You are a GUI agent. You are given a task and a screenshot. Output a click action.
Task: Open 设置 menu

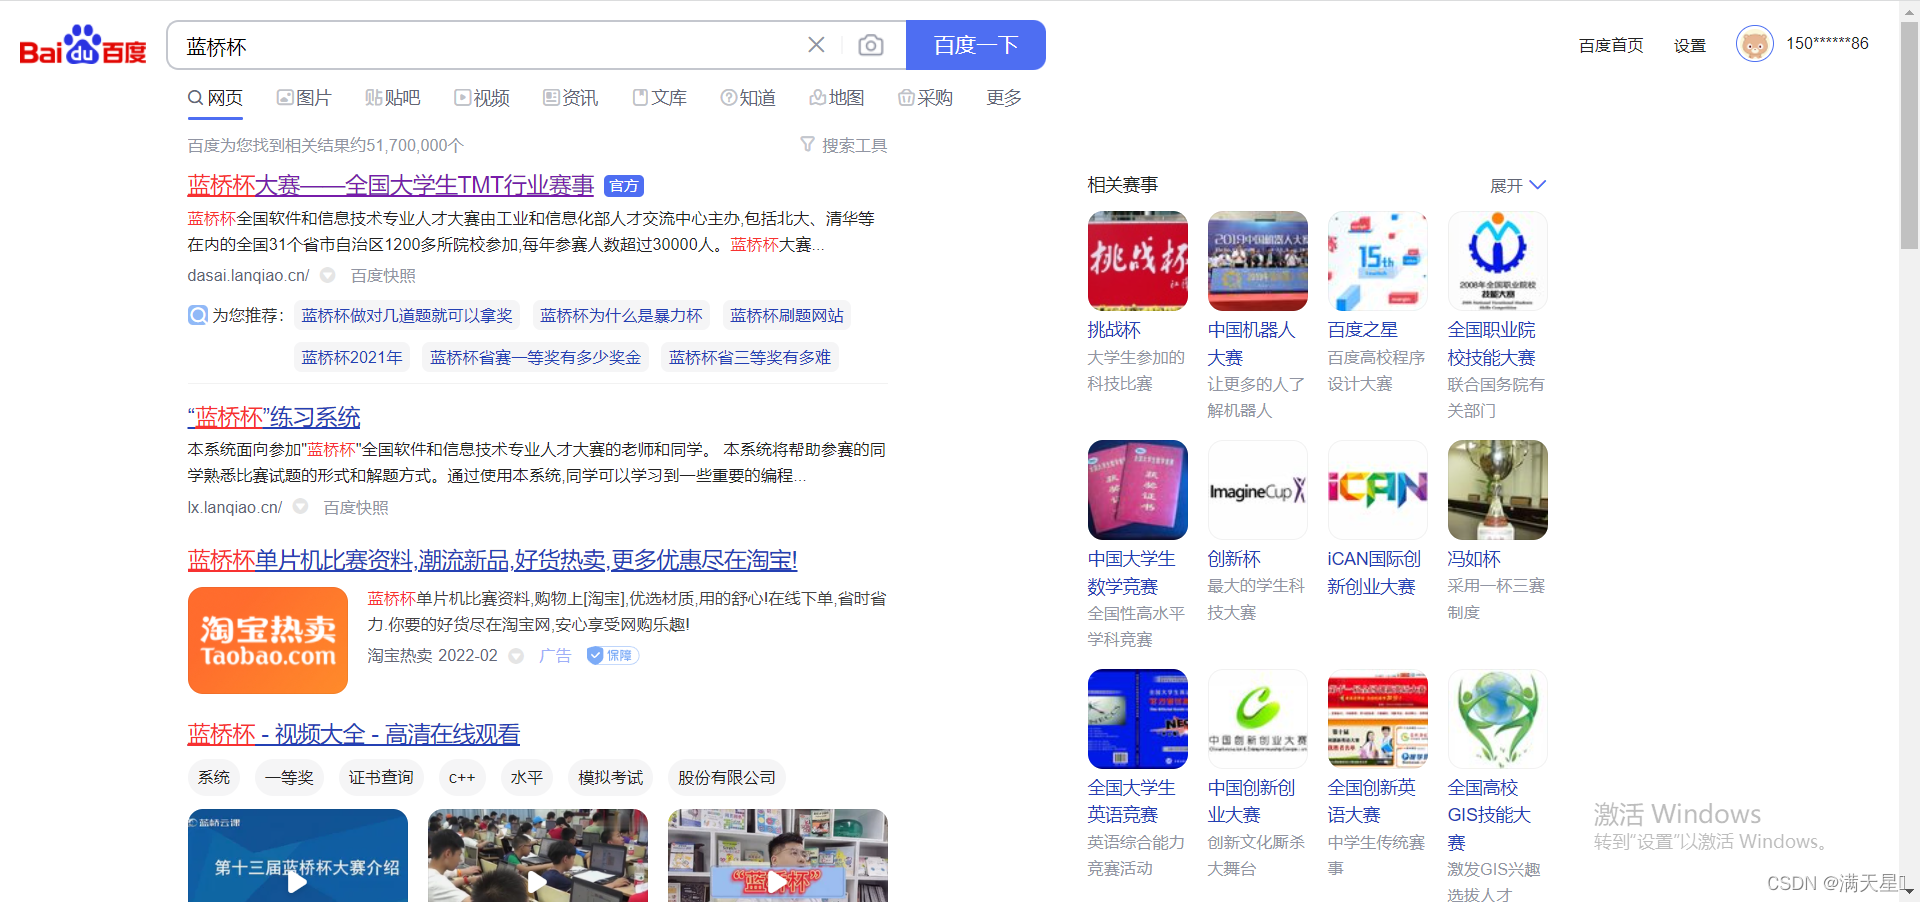[1690, 45]
